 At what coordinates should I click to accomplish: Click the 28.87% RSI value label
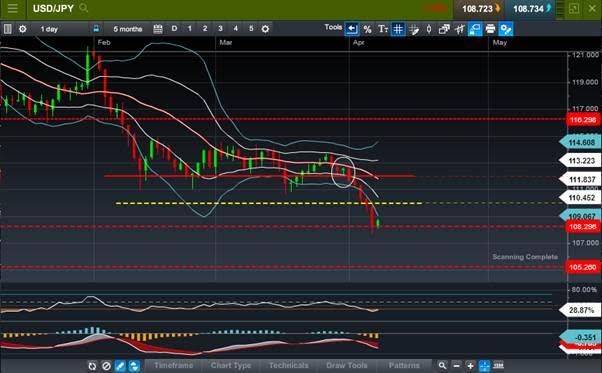click(581, 310)
